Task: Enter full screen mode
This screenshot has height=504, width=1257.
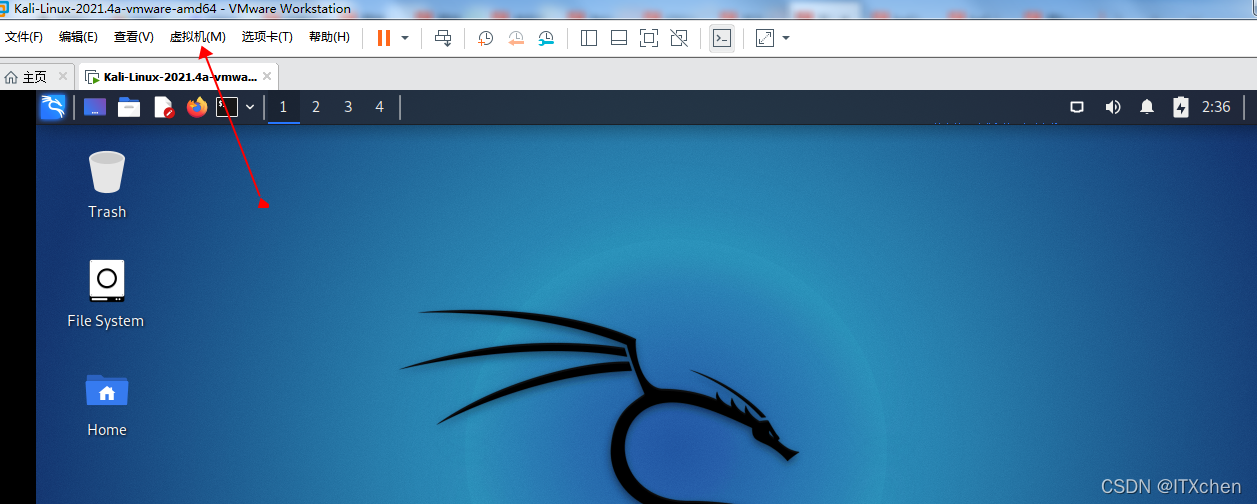Action: 649,38
